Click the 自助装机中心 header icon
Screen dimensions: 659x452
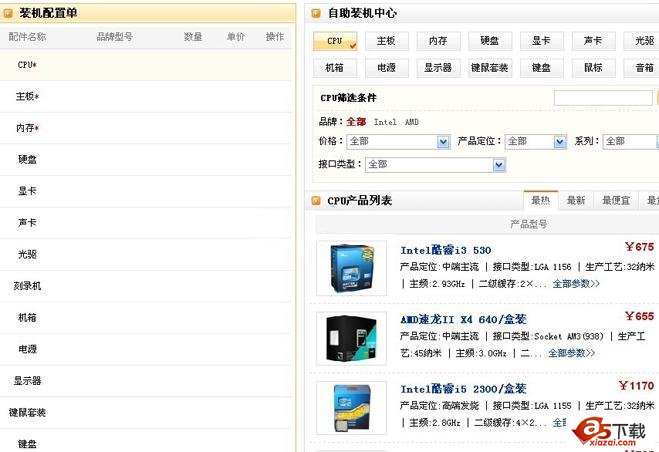(316, 13)
